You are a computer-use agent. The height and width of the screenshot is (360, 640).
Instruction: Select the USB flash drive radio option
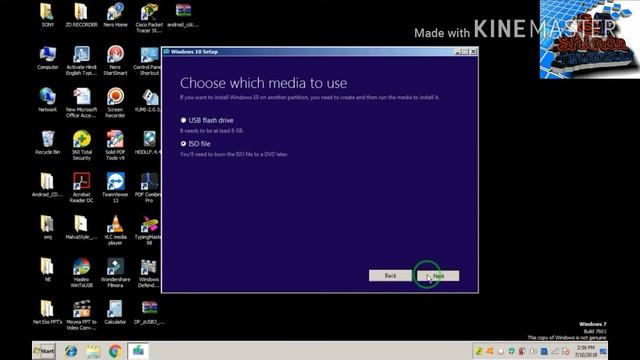point(183,120)
